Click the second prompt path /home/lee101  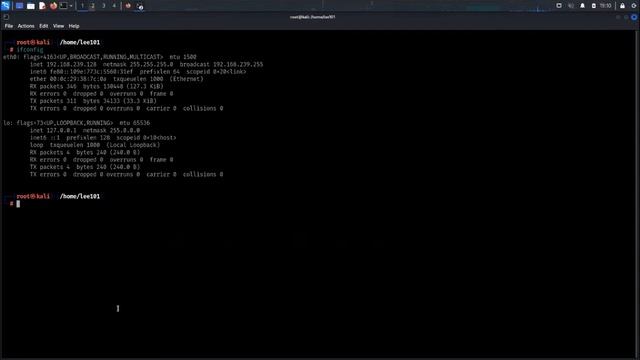(x=80, y=196)
